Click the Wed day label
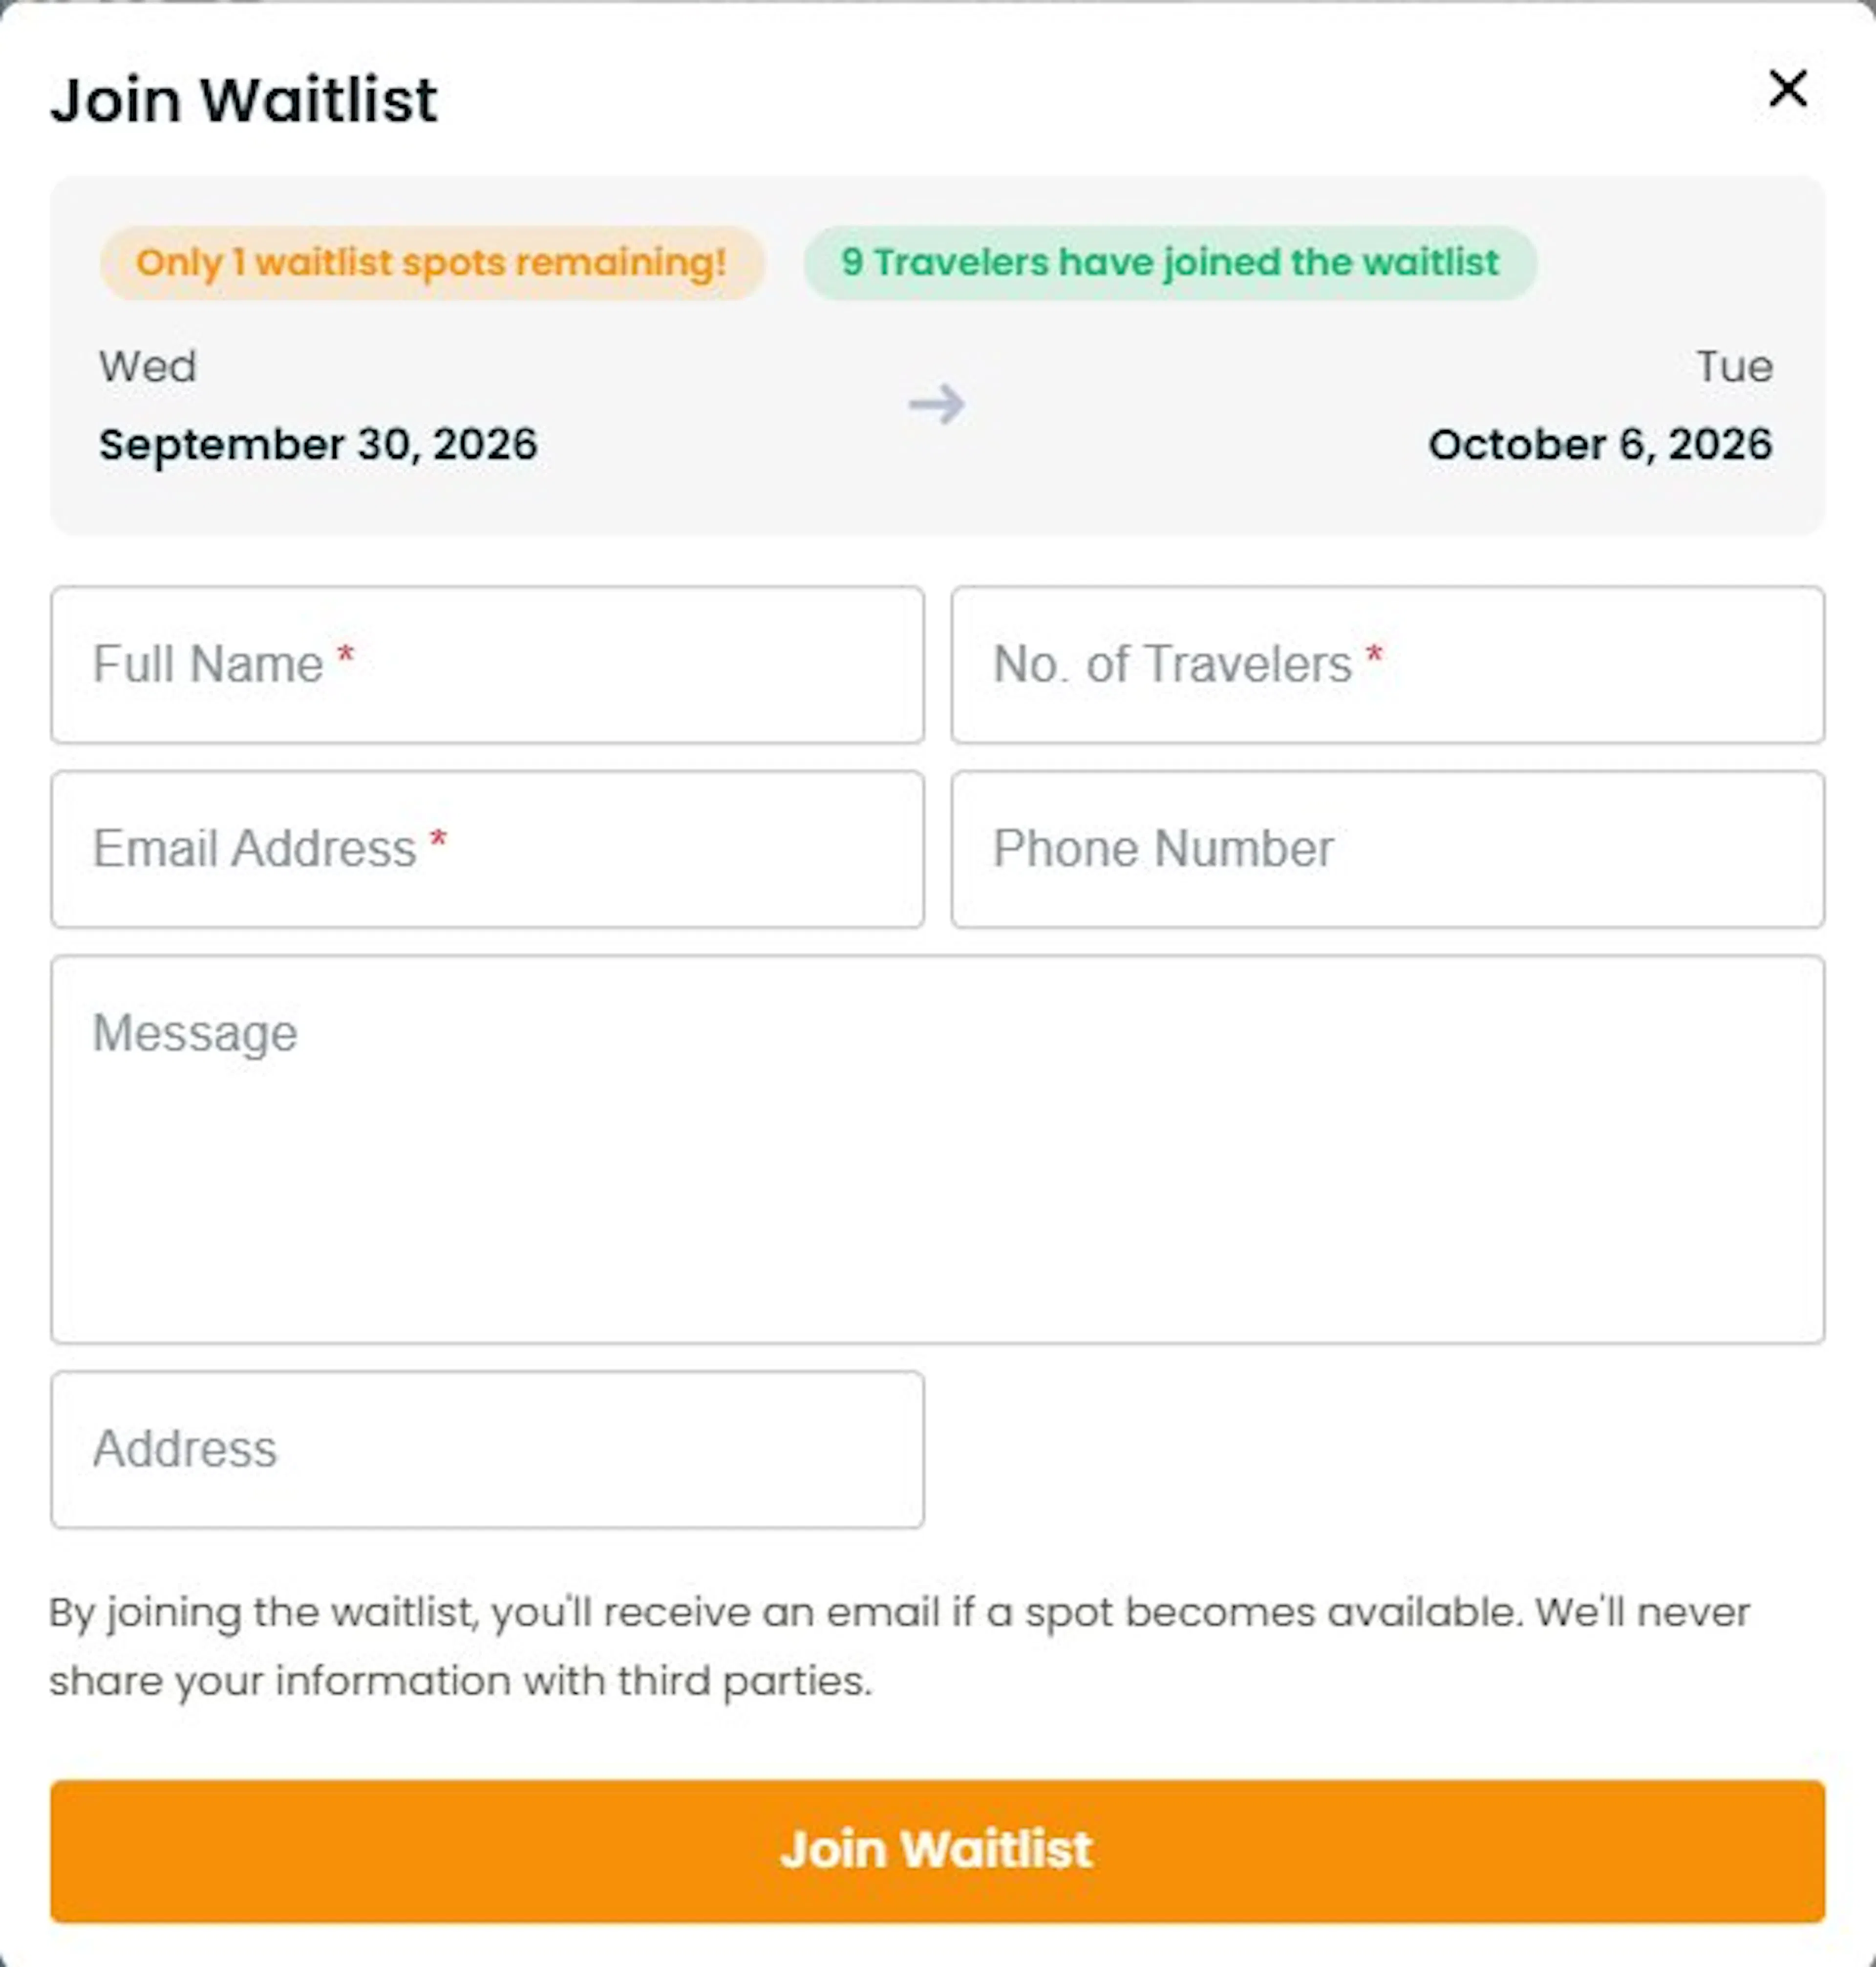 [147, 366]
